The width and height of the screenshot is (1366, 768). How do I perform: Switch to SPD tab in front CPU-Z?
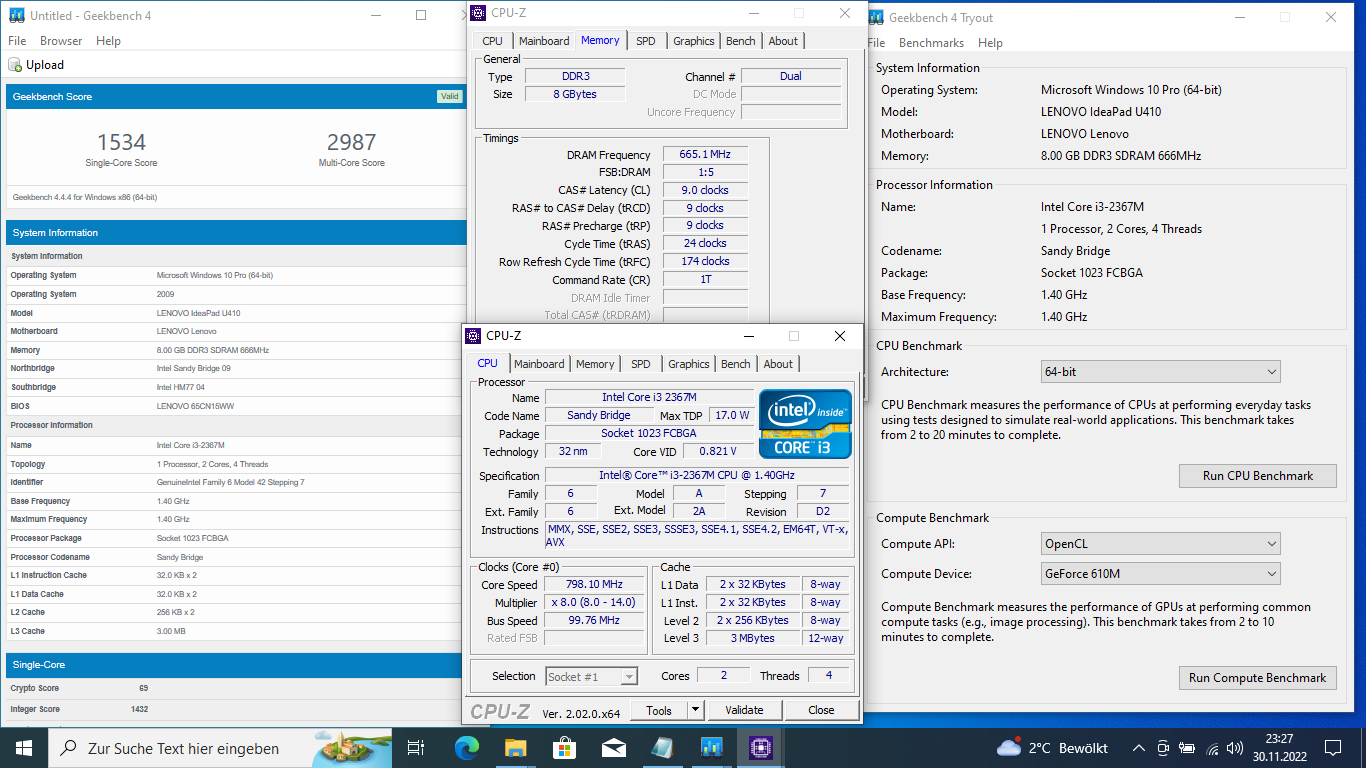point(641,364)
